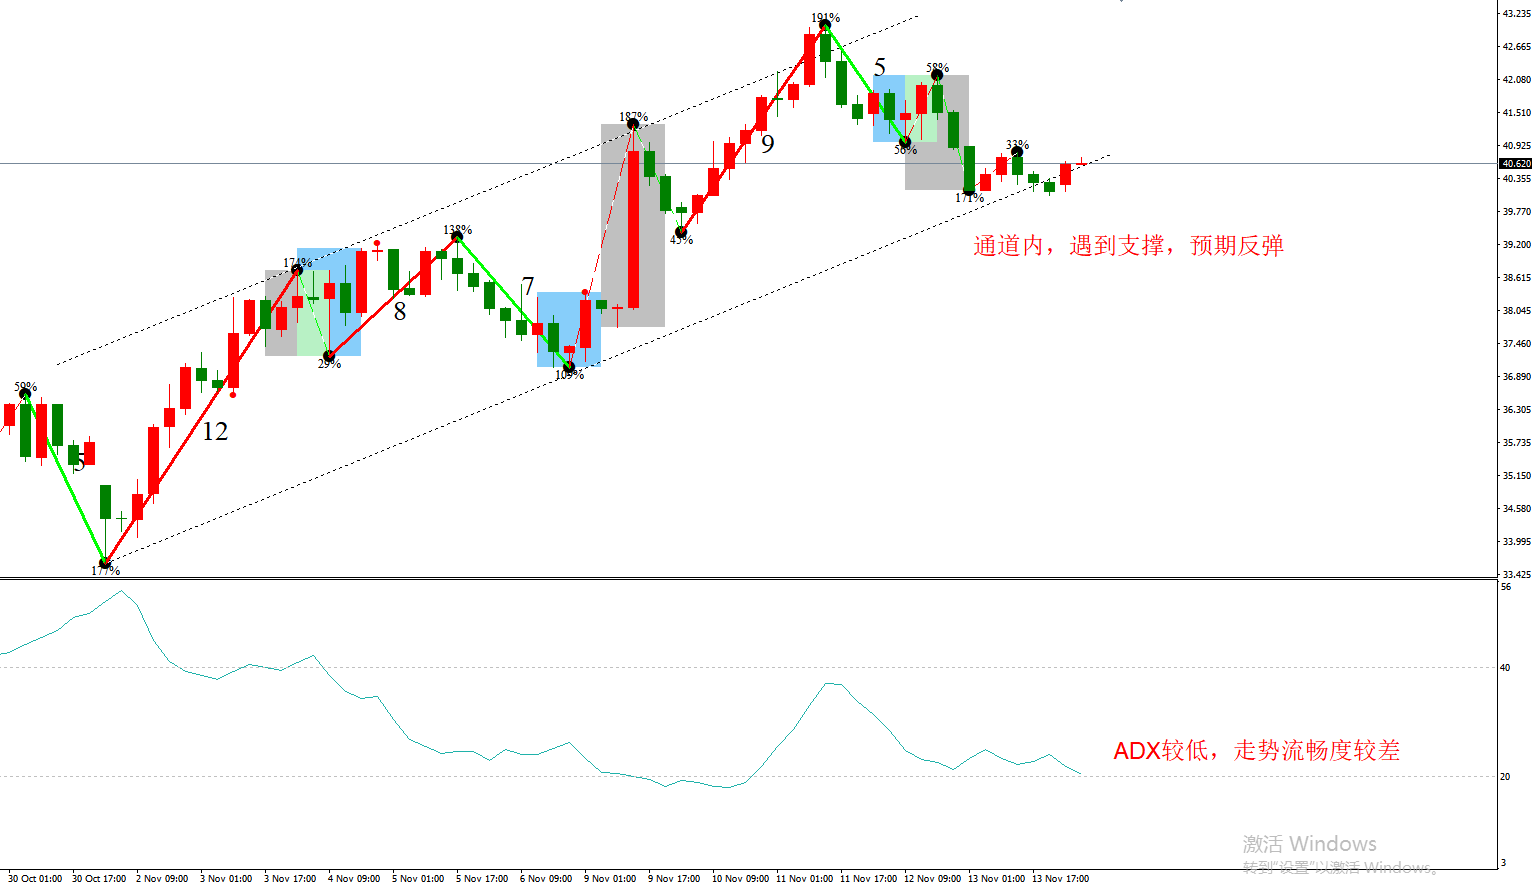Click the 40.355 price axis label

[1516, 179]
